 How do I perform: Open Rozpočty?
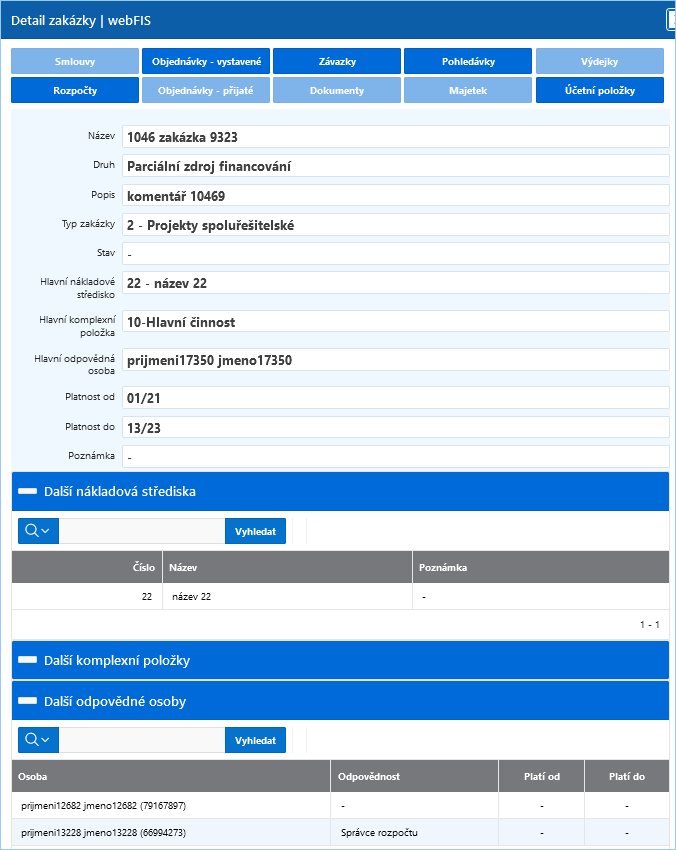point(75,90)
